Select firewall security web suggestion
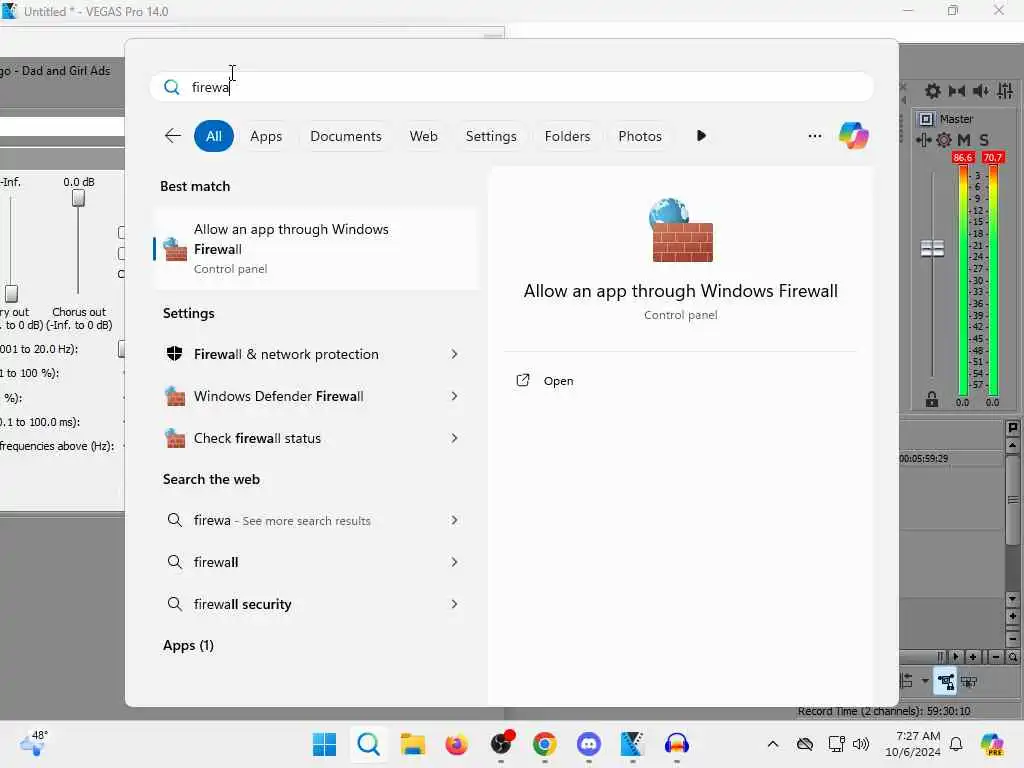The image size is (1024, 768). tap(242, 604)
